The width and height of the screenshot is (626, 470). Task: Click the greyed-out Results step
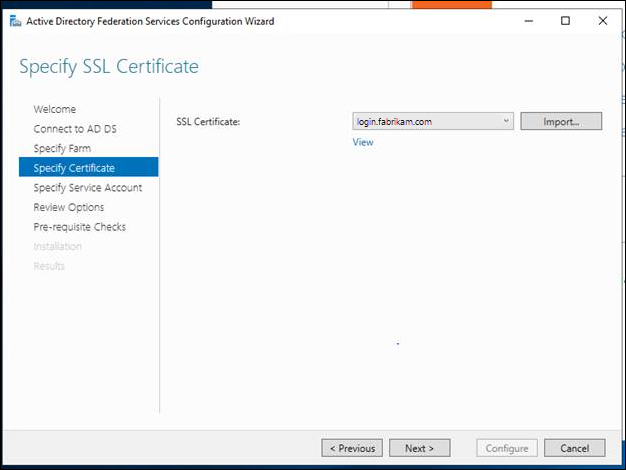point(49,266)
